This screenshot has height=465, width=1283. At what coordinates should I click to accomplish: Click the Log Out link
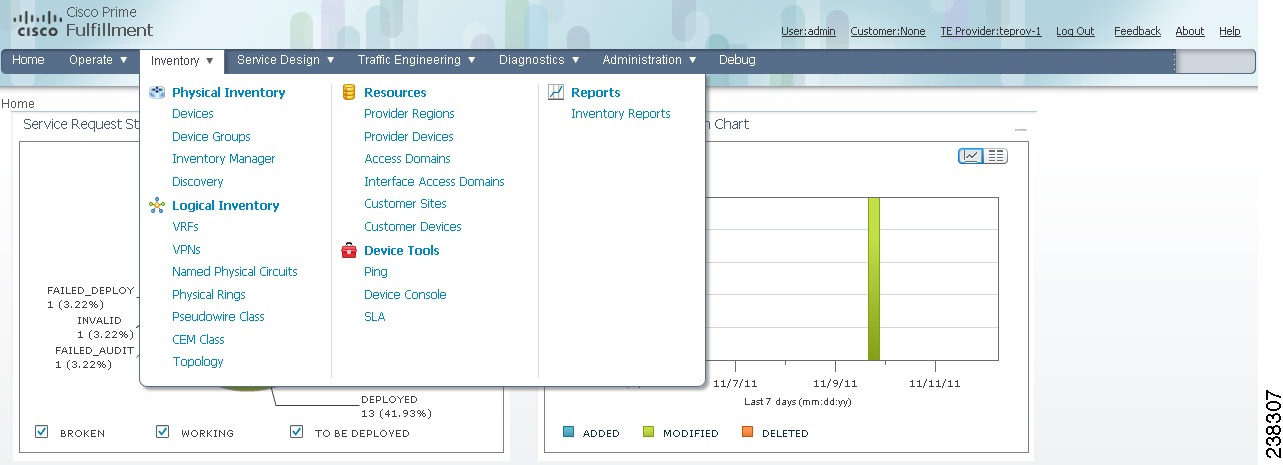coord(1075,31)
